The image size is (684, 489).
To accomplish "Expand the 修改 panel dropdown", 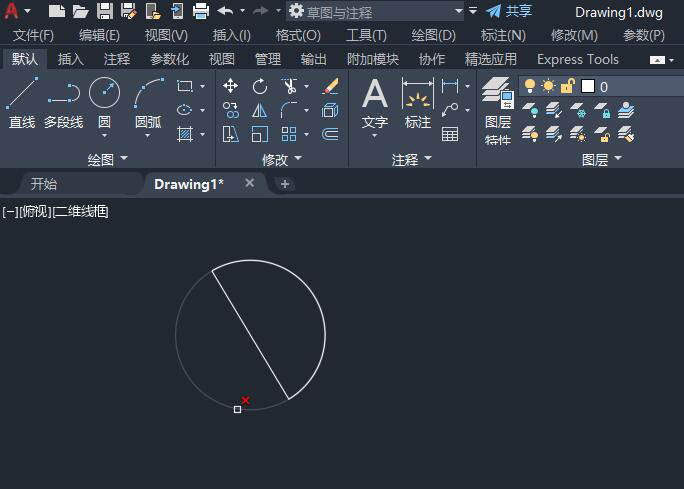I will pos(281,159).
